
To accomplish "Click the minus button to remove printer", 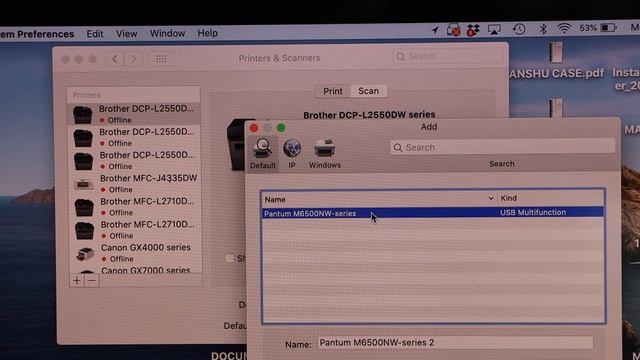I will pos(92,281).
